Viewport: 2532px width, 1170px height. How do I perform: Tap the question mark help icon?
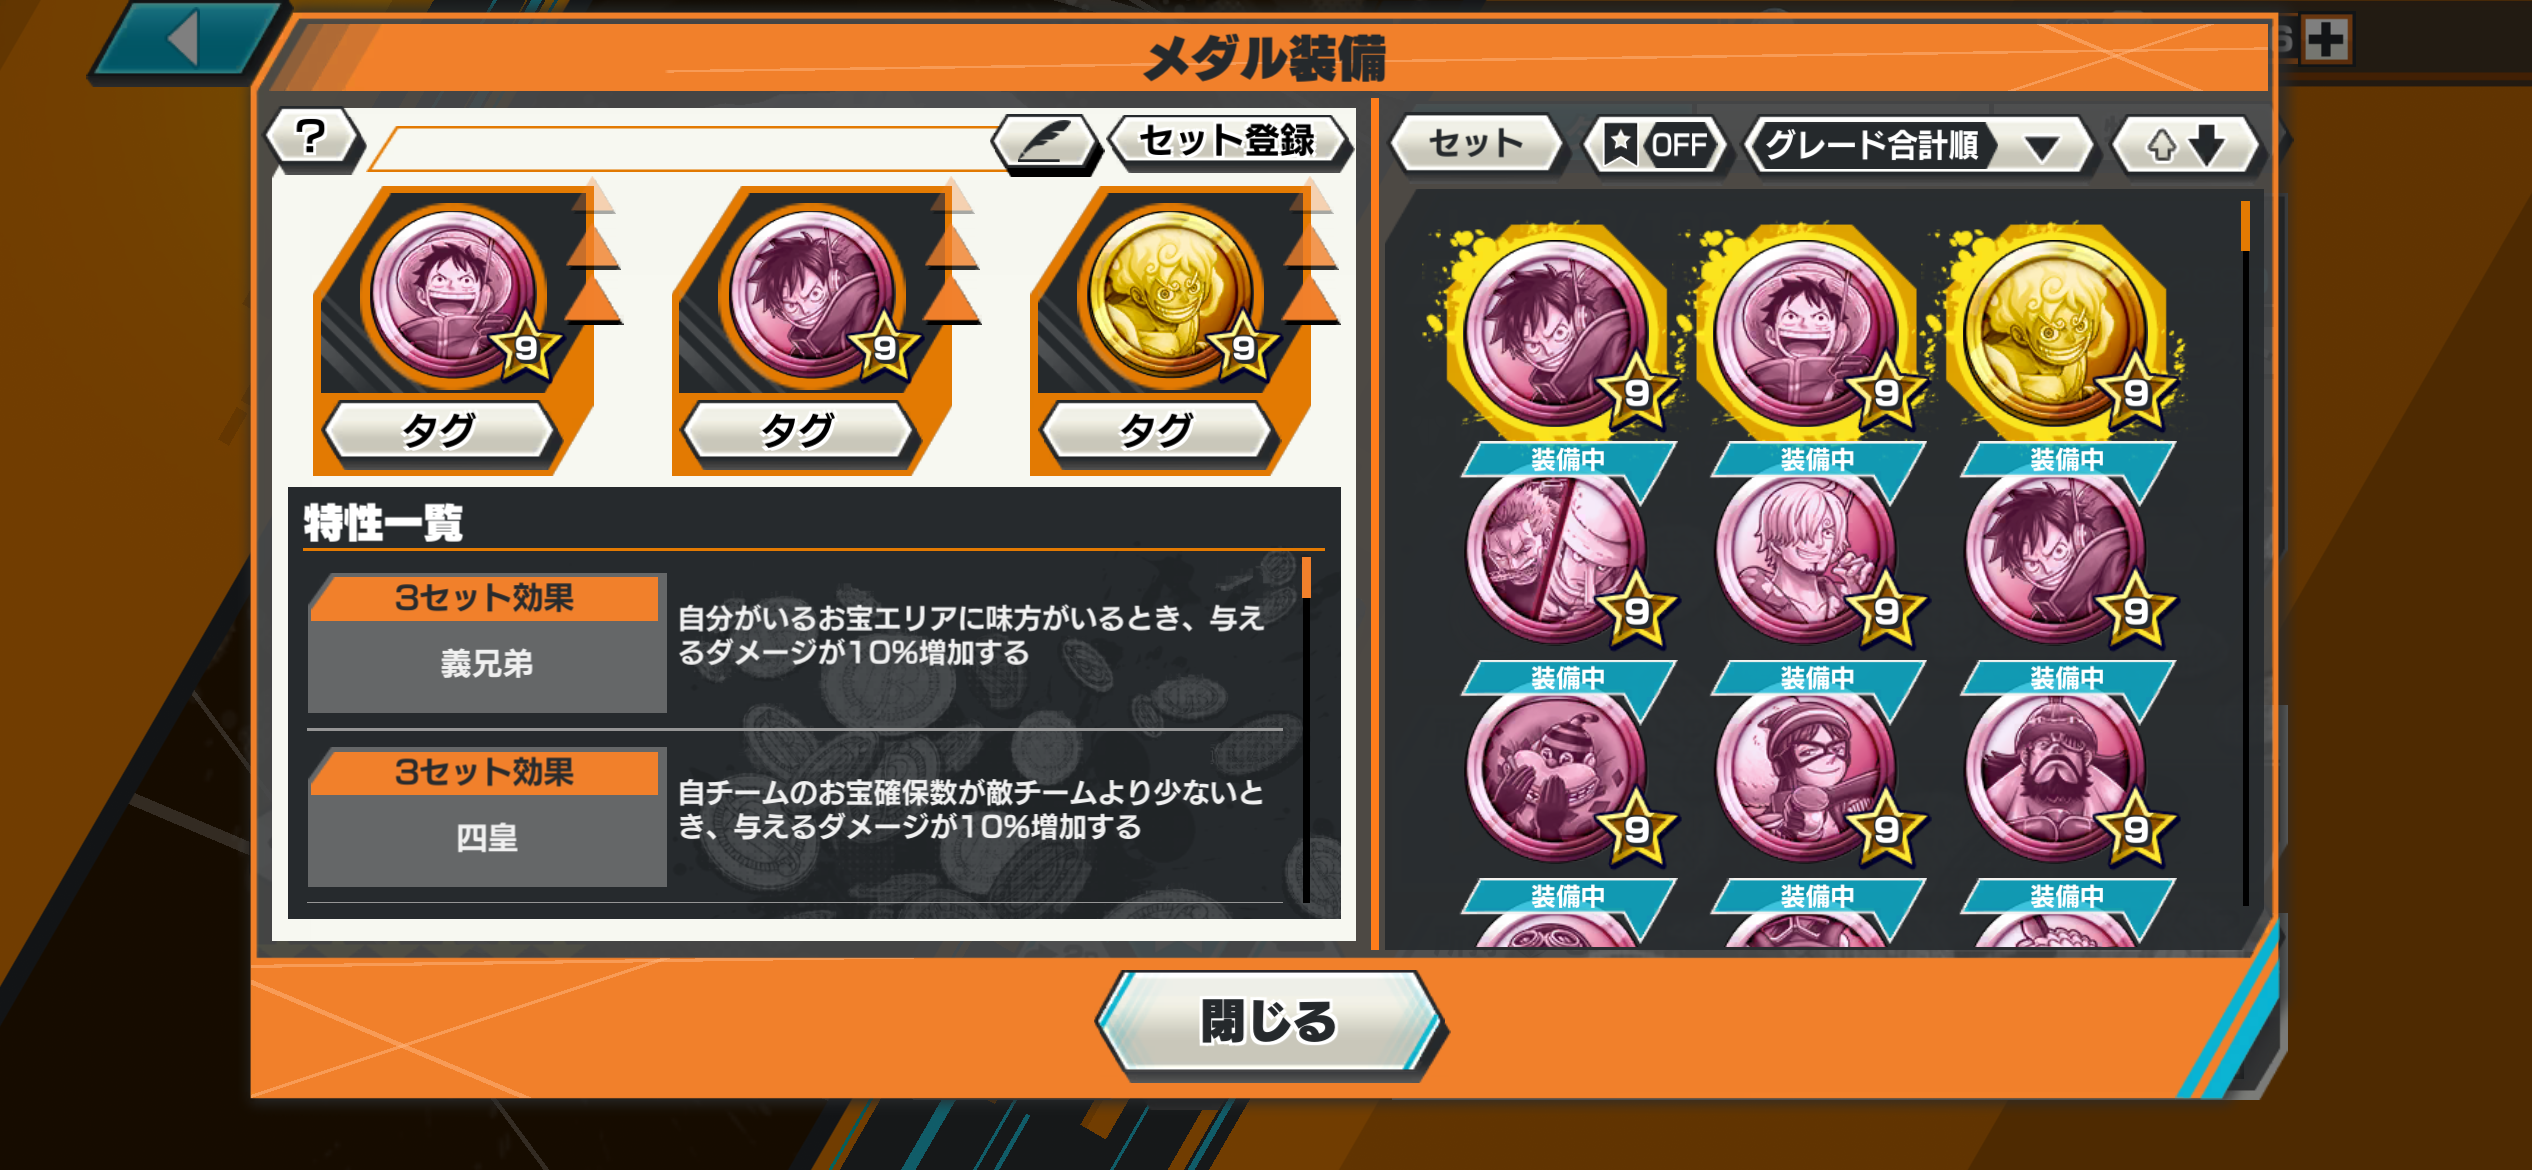(x=313, y=138)
